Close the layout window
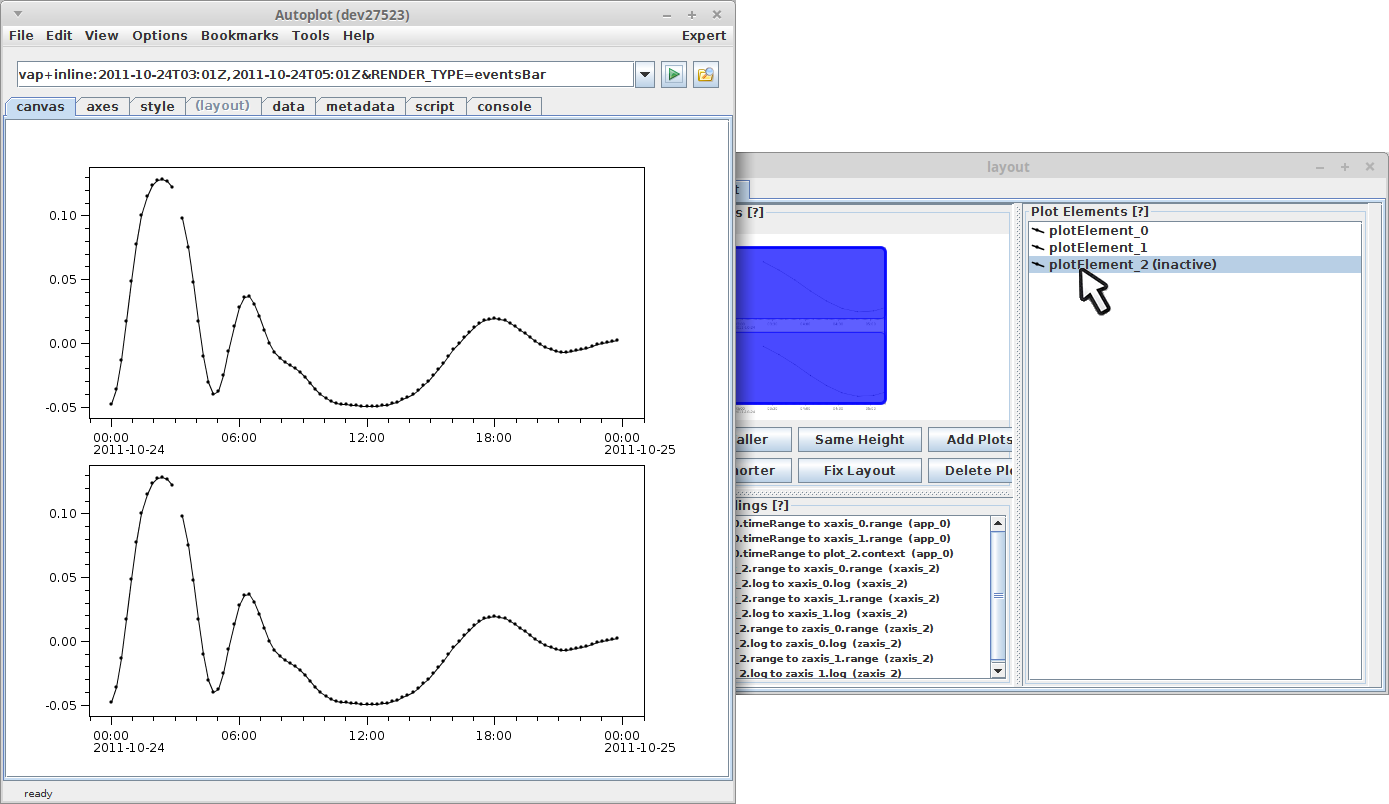 pyautogui.click(x=1371, y=167)
